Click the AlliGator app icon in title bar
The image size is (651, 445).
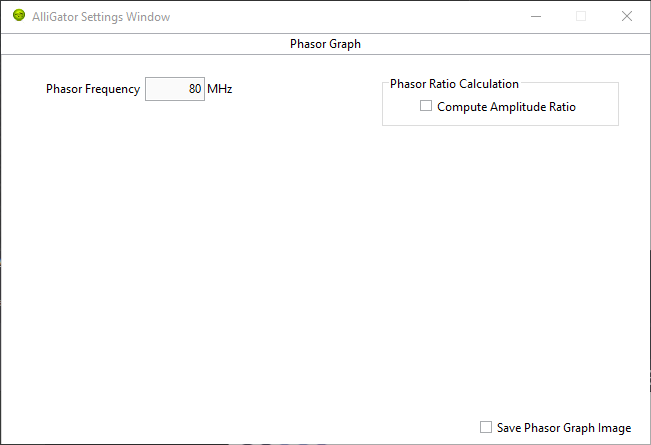coord(19,16)
